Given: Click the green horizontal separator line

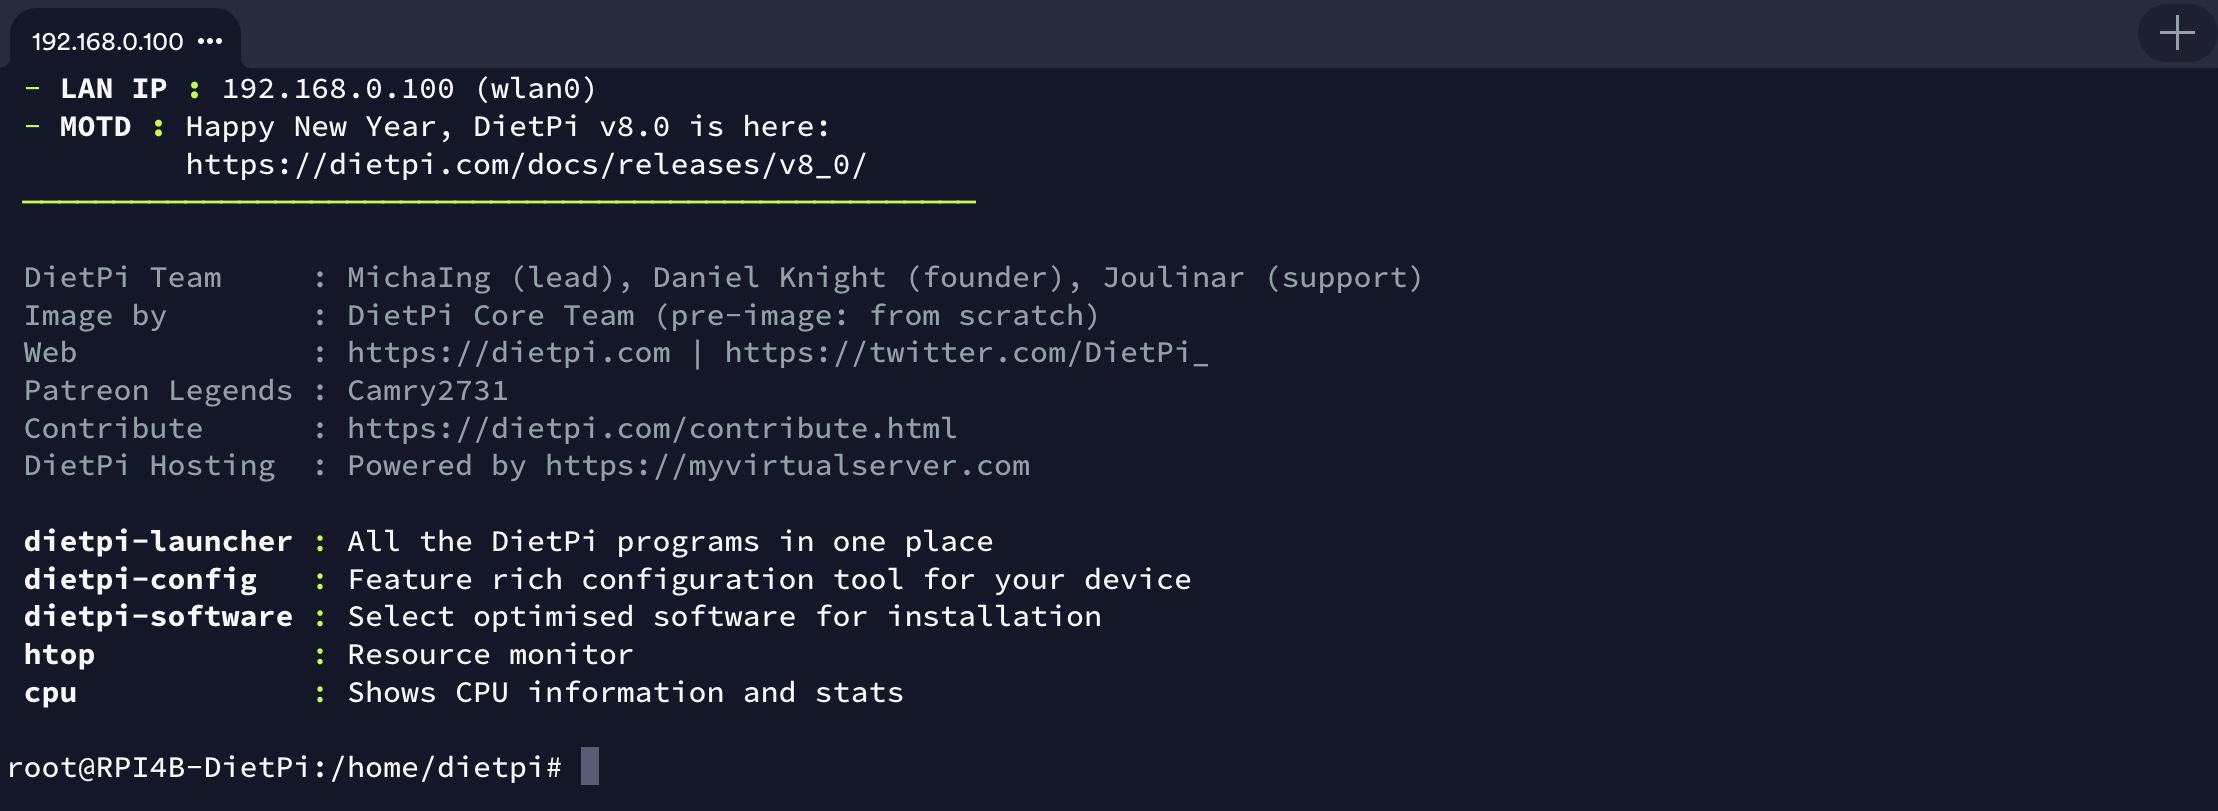Looking at the screenshot, I should (x=498, y=202).
